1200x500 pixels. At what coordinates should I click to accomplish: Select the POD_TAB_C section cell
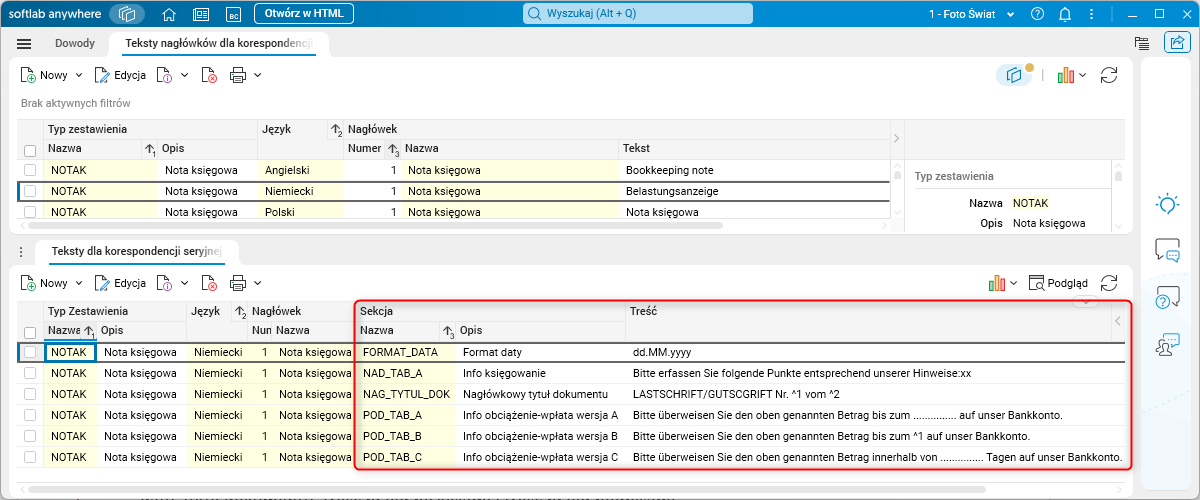(406, 457)
